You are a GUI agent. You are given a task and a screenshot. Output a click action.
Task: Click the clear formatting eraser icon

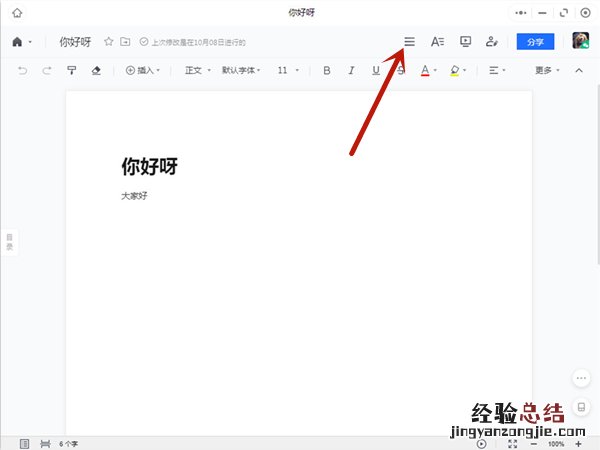96,71
